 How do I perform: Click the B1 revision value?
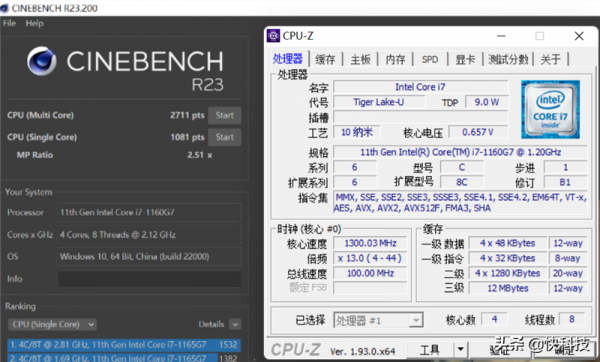[565, 182]
